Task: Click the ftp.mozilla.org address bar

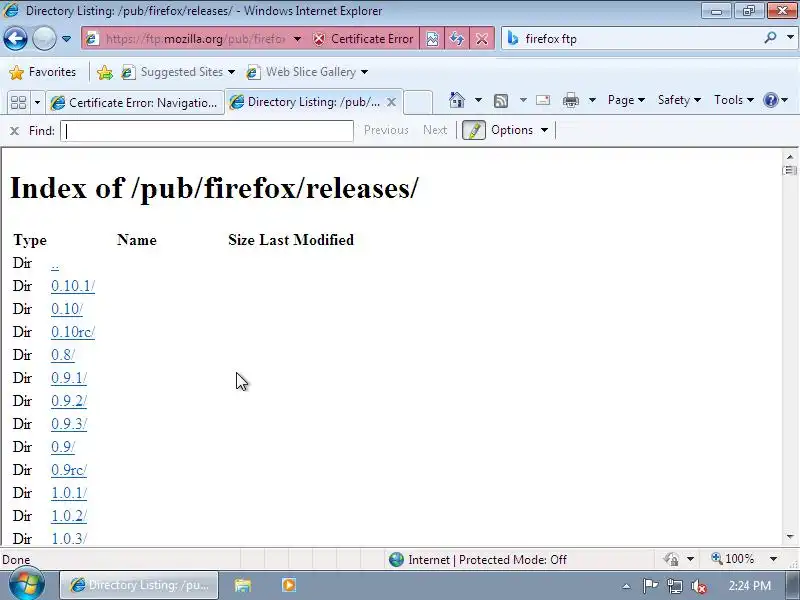Action: coord(194,39)
